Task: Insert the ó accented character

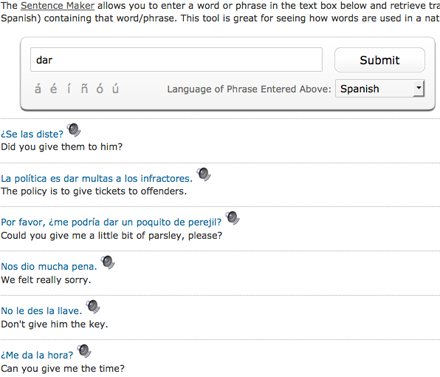Action: (100, 89)
